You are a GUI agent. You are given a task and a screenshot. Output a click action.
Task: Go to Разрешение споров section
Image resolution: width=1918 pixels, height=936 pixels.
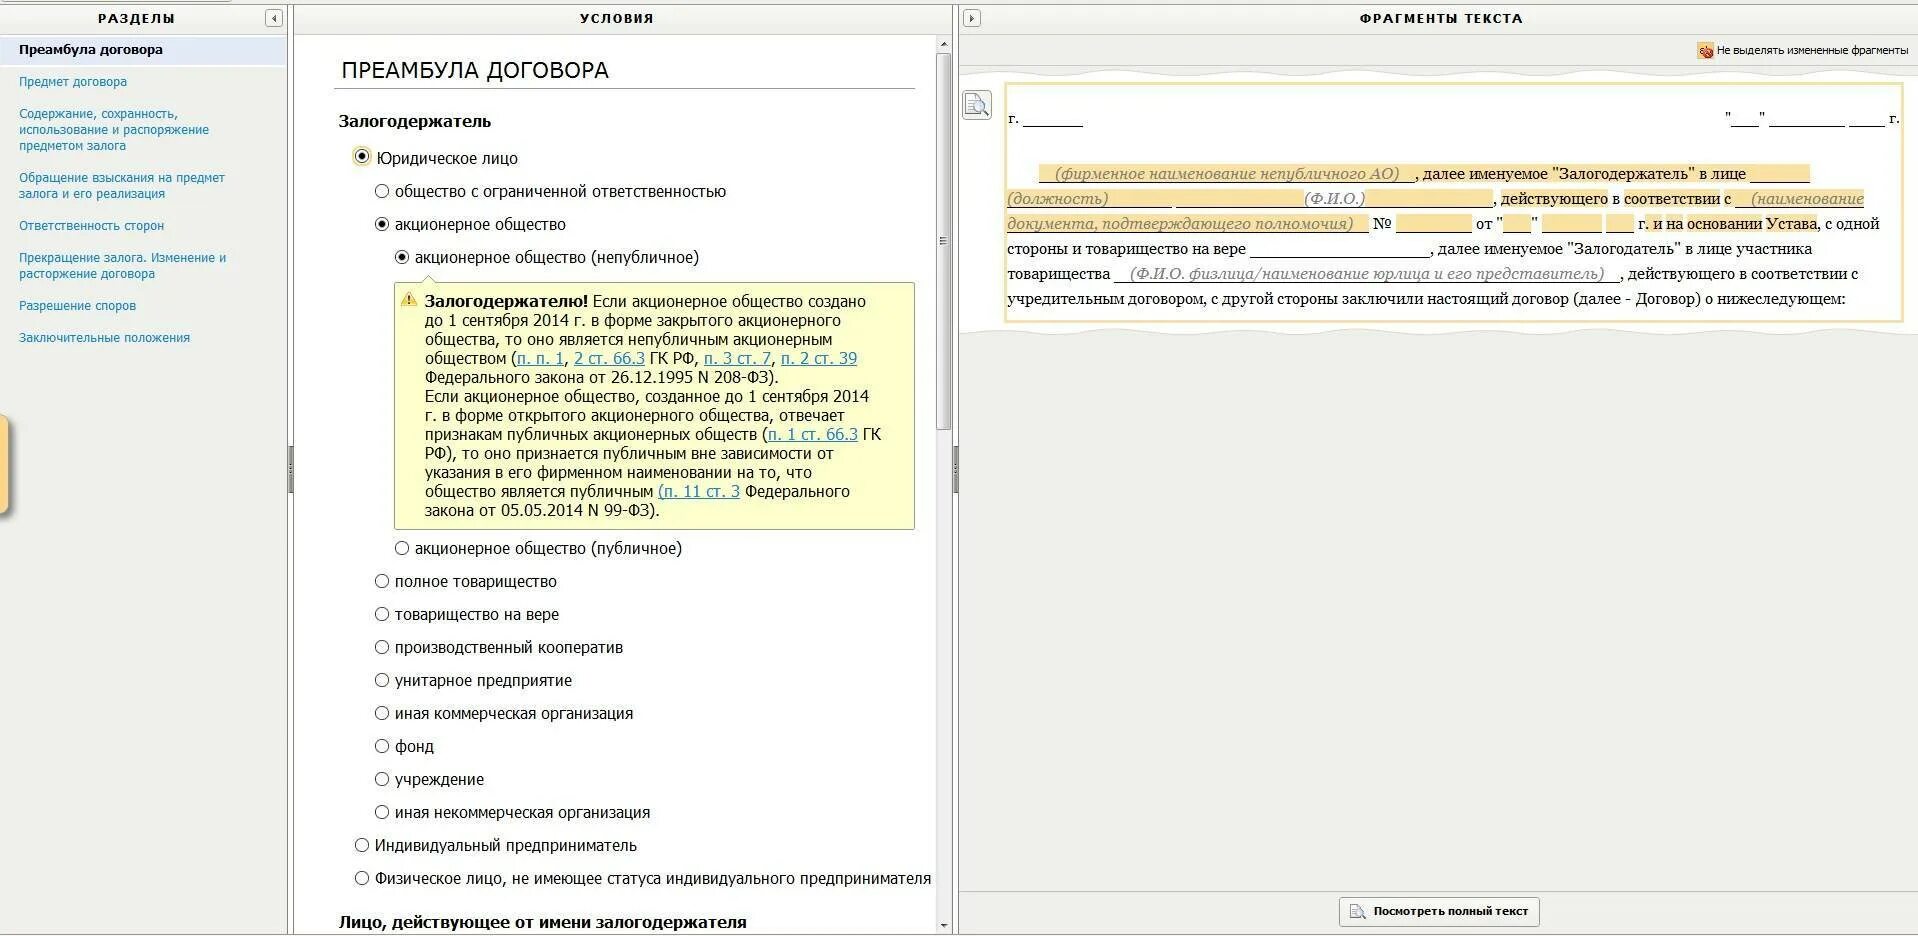pyautogui.click(x=77, y=306)
